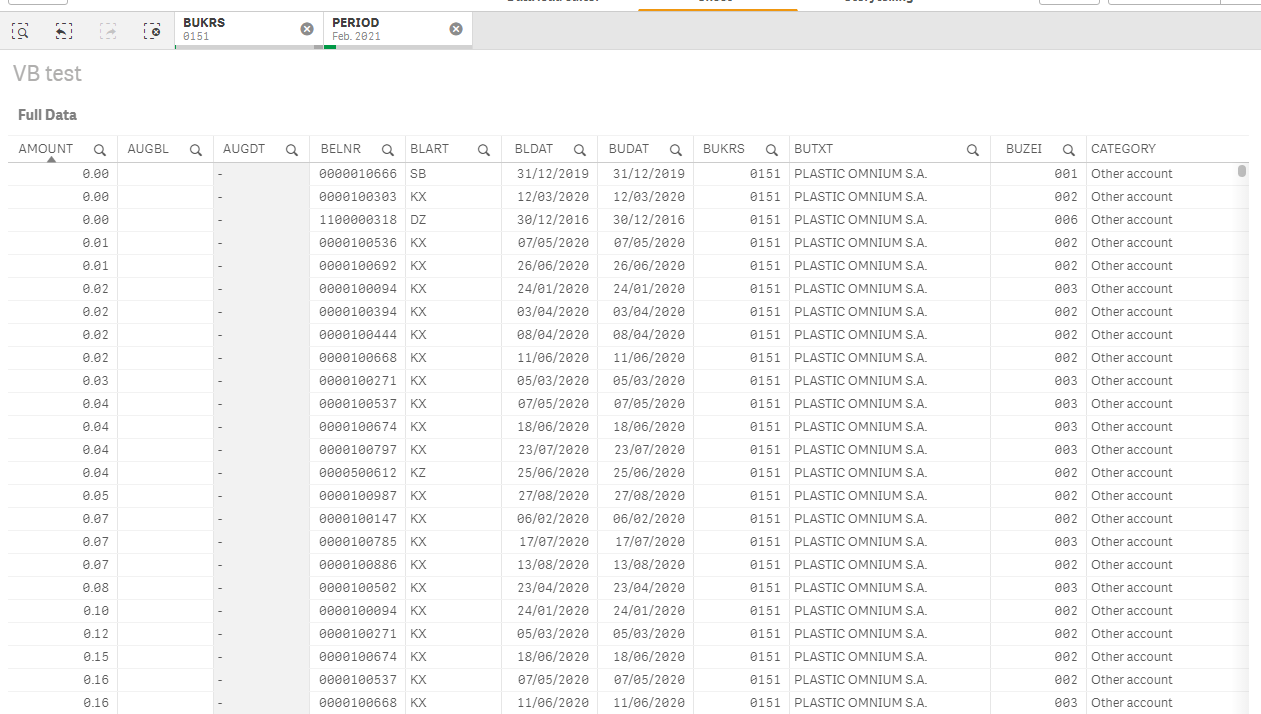The height and width of the screenshot is (714, 1261).
Task: Remove the BUKRS 0151 filter
Action: tap(307, 28)
